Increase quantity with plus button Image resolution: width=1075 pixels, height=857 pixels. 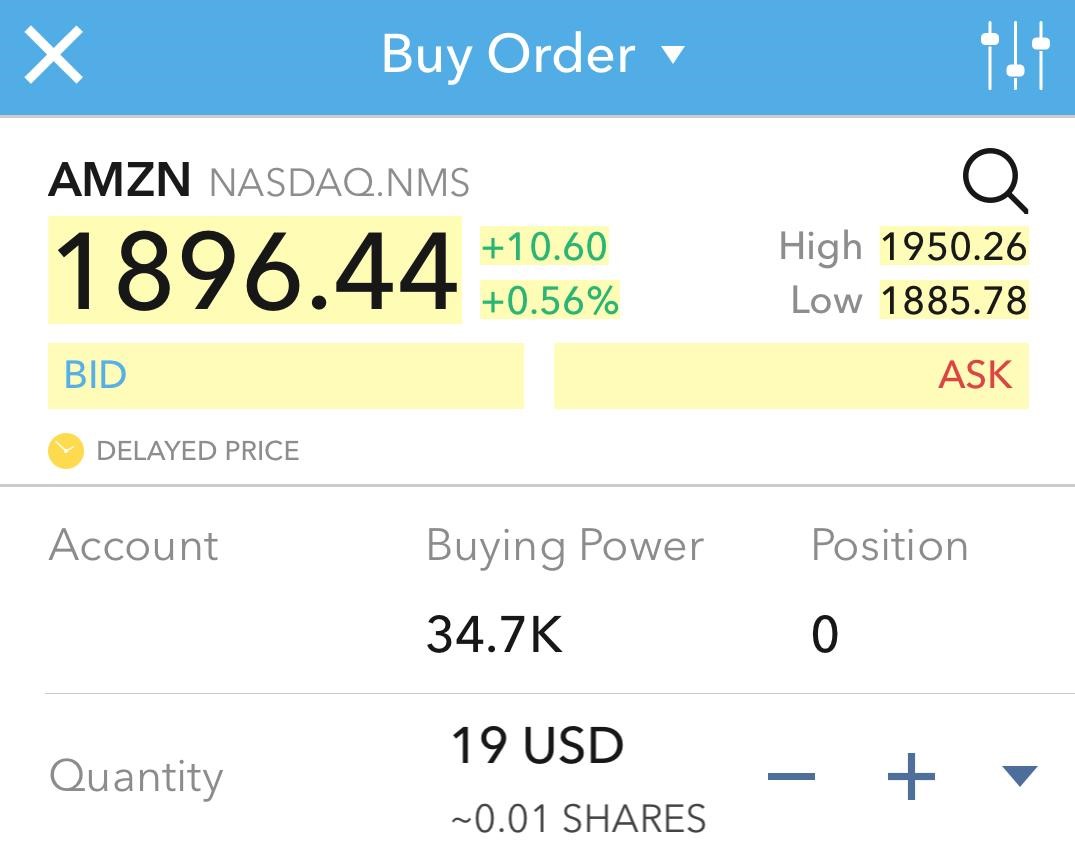(911, 777)
